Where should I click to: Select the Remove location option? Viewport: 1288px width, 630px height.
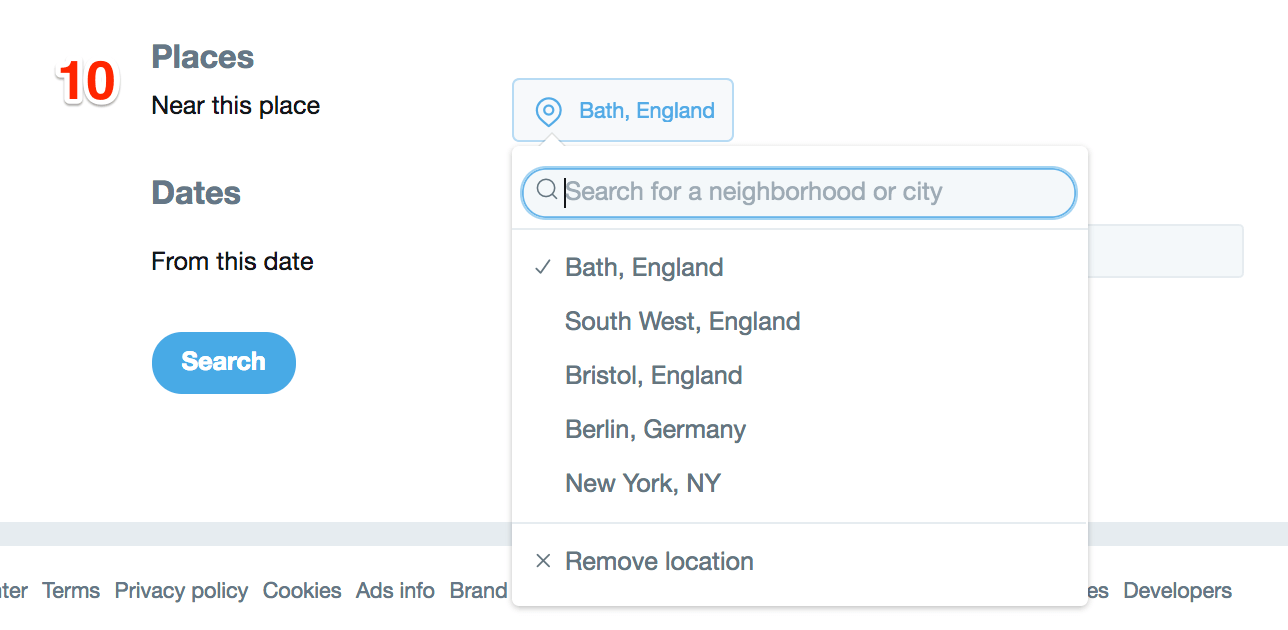coord(659,561)
